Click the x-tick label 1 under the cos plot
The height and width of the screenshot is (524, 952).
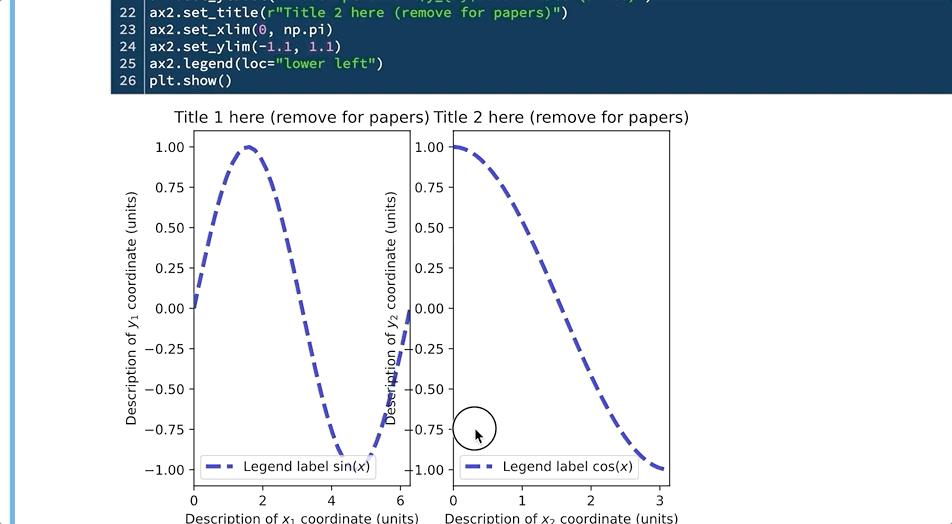click(522, 501)
